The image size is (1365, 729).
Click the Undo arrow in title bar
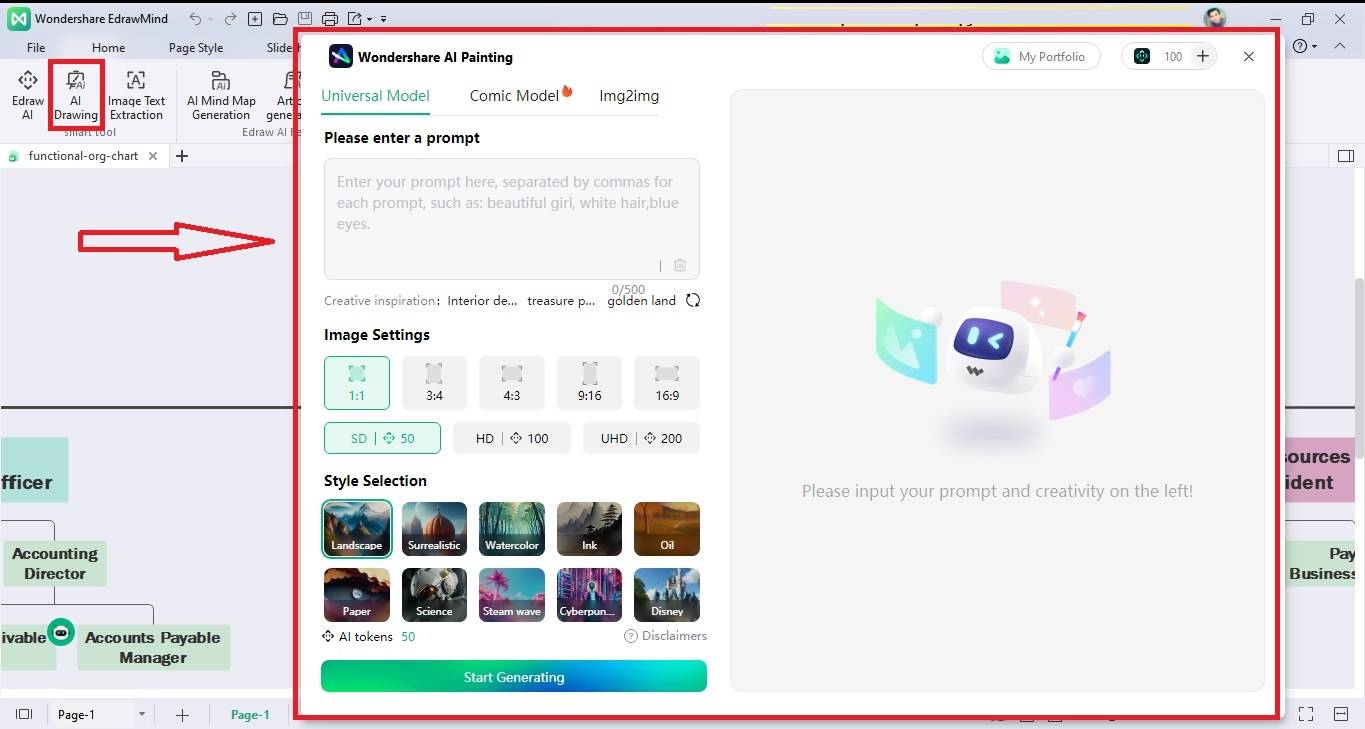click(195, 19)
